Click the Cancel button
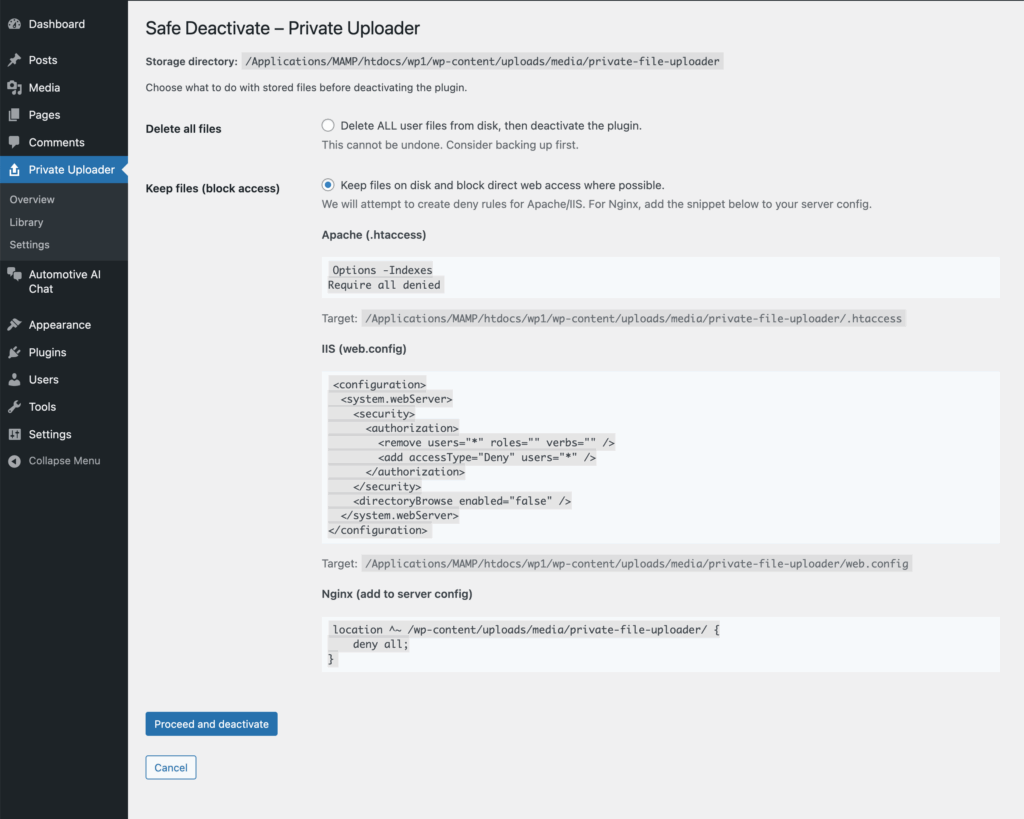 pyautogui.click(x=171, y=767)
